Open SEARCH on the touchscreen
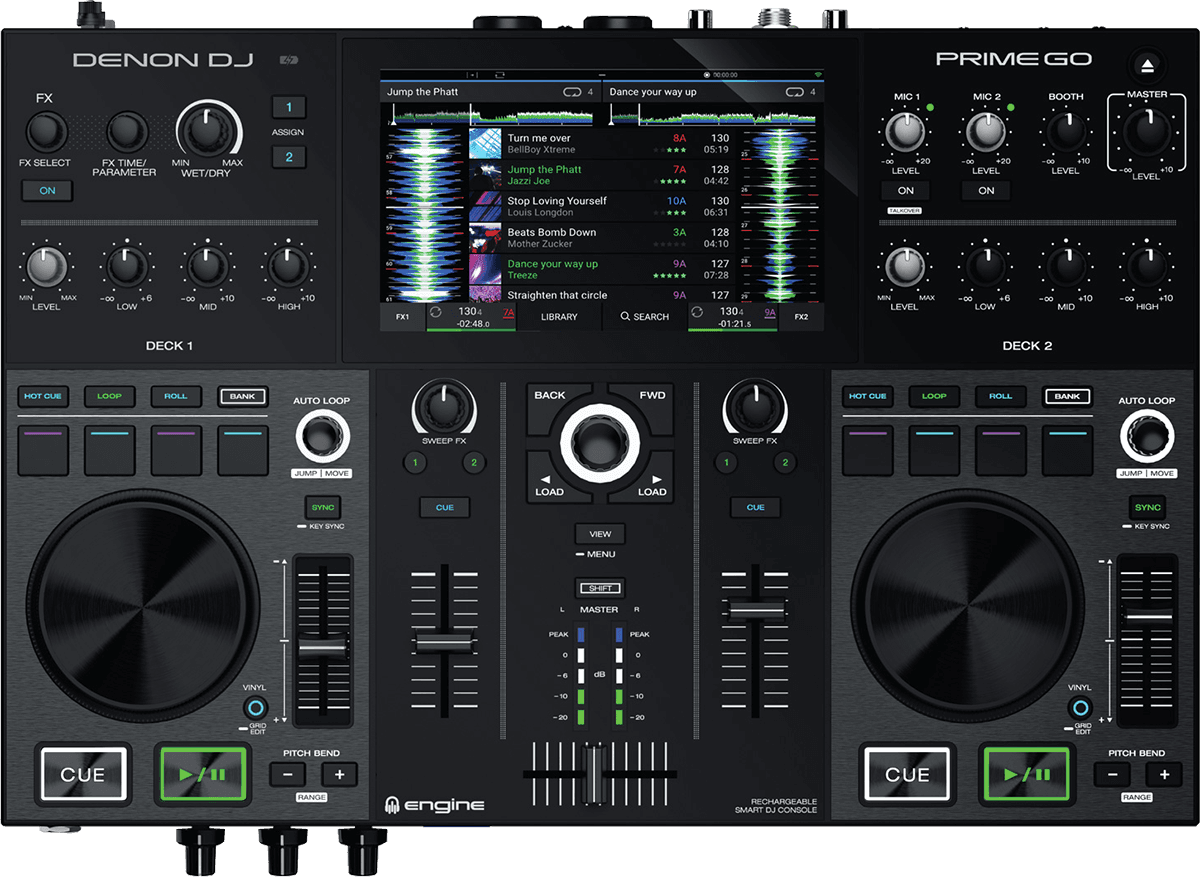This screenshot has width=1200, height=877. point(645,317)
